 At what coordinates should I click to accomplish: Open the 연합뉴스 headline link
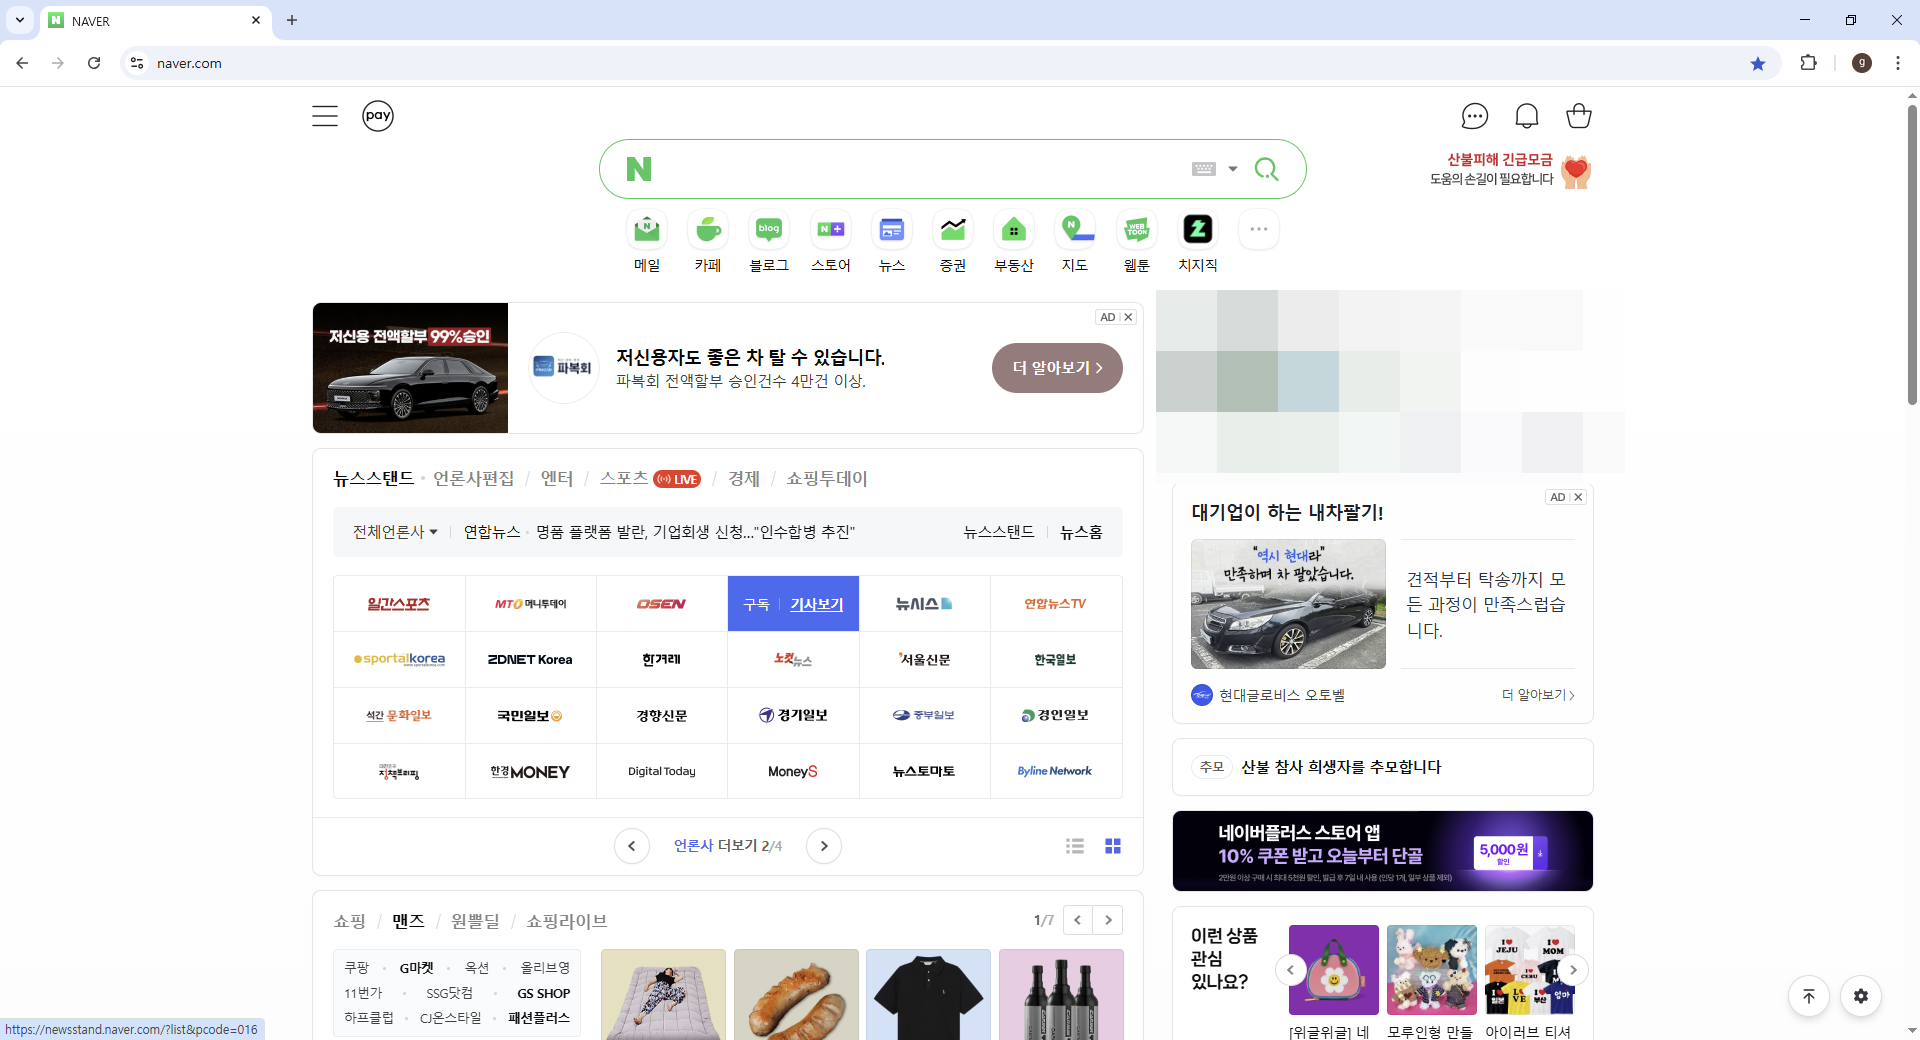click(695, 532)
